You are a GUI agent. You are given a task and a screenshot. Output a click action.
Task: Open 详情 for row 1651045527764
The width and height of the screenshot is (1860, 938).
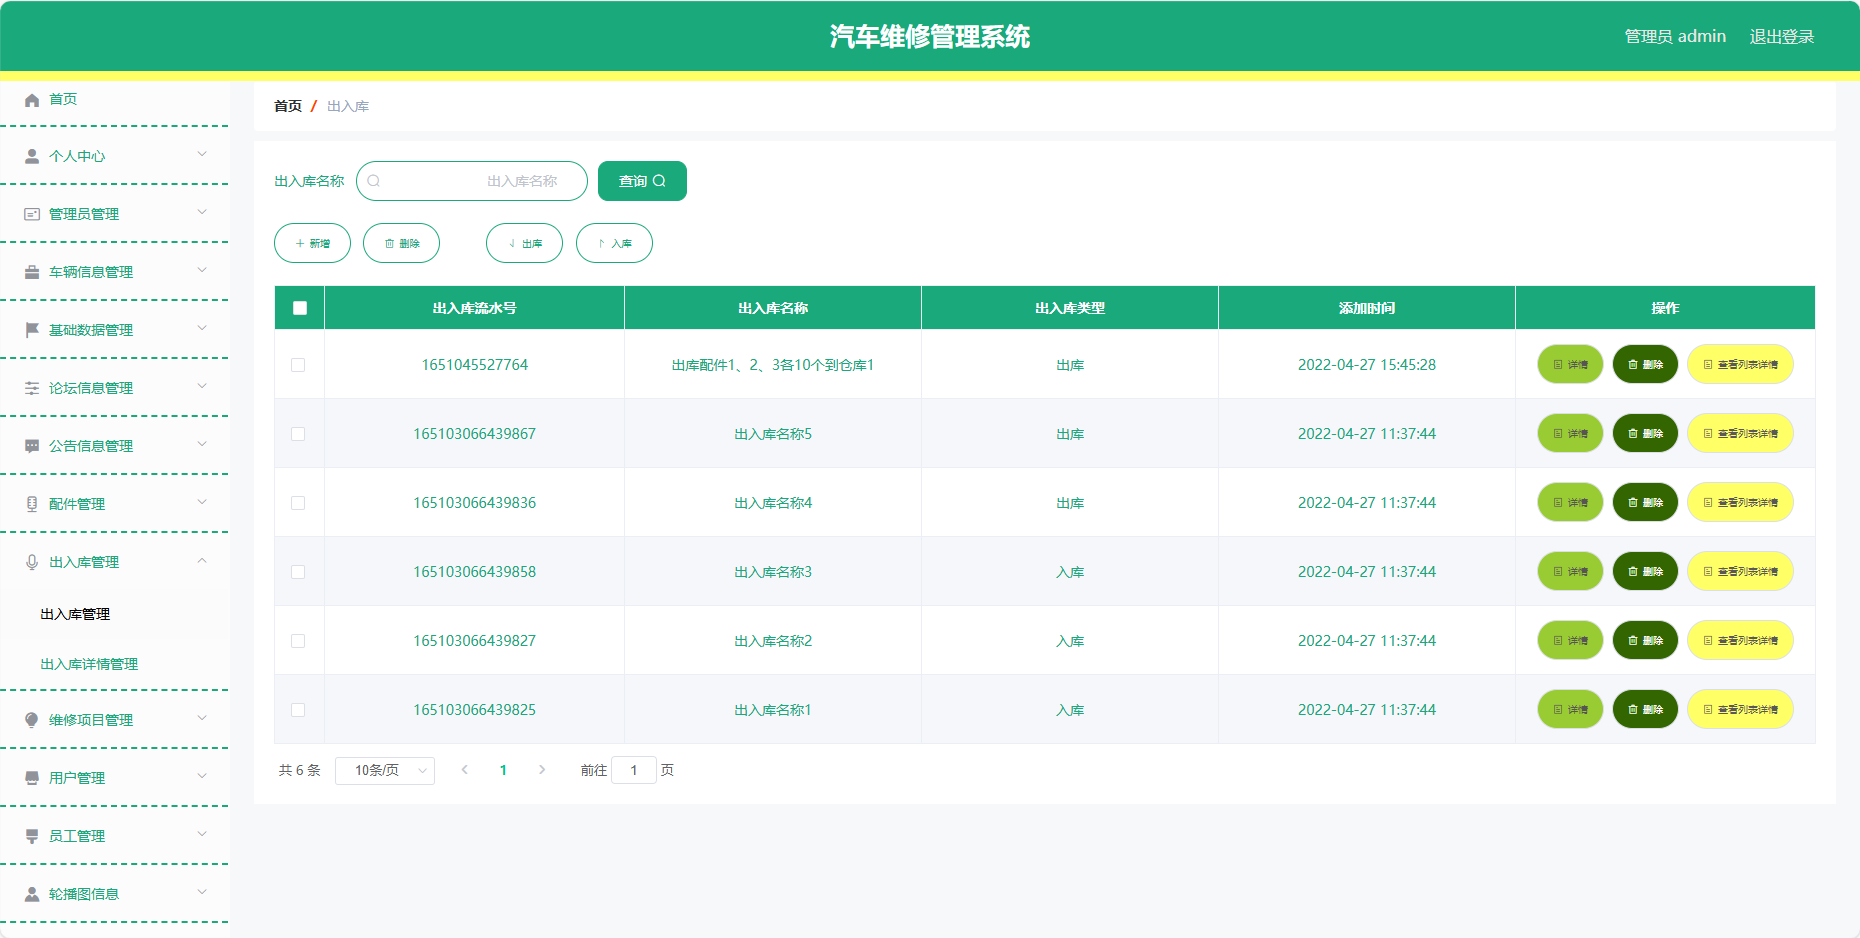pyautogui.click(x=1570, y=365)
